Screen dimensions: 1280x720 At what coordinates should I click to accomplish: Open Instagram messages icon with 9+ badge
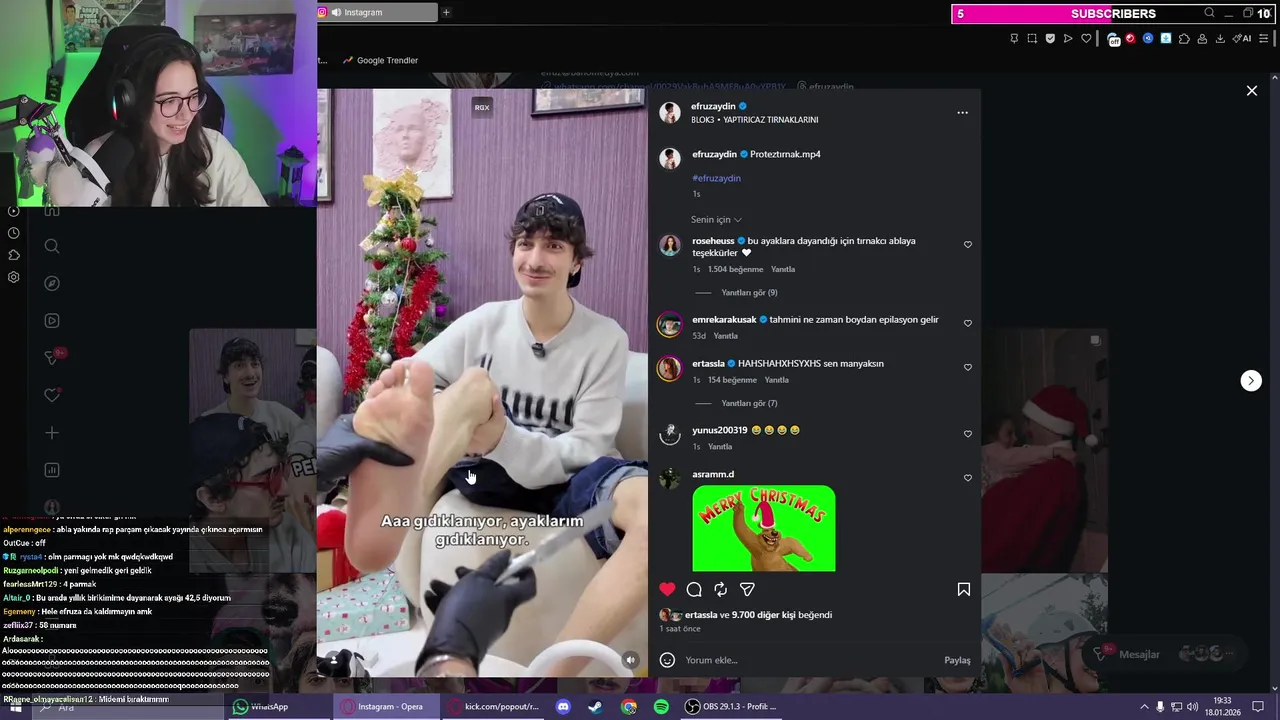[x=54, y=357]
